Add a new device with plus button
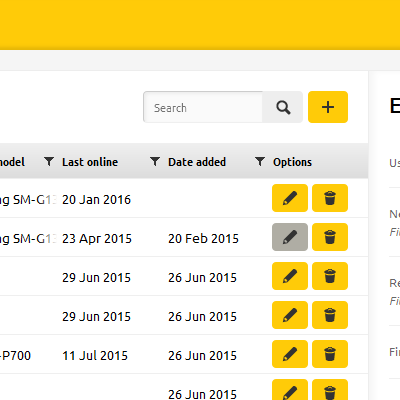The height and width of the screenshot is (400, 400). pos(328,107)
